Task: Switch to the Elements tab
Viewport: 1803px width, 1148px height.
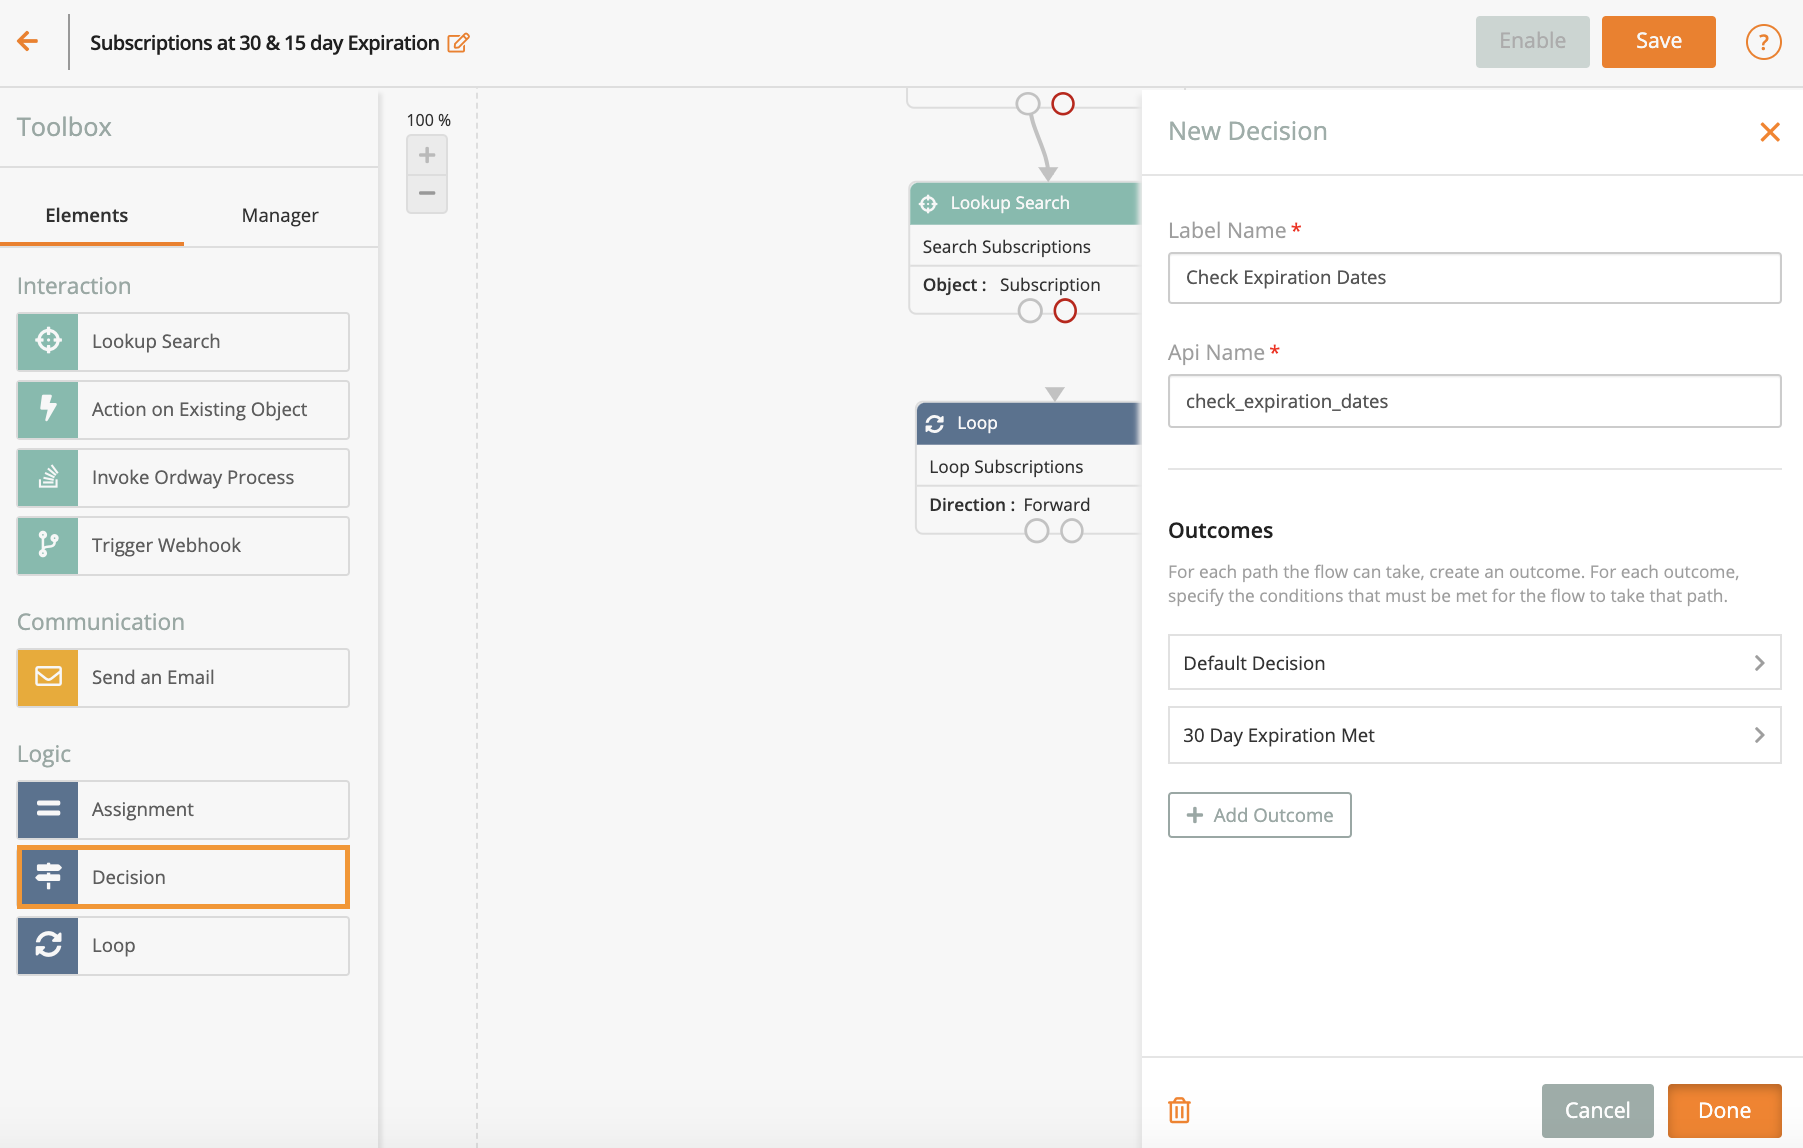Action: (87, 215)
